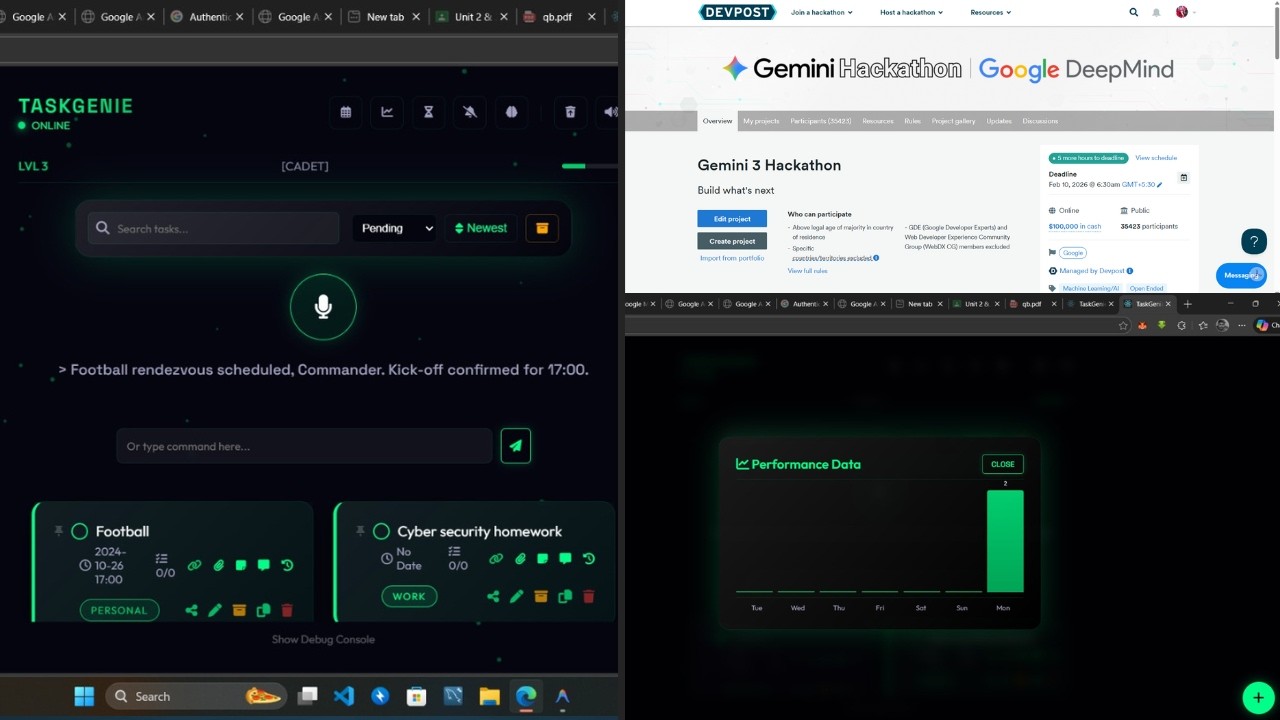Archive the Football task

pyautogui.click(x=239, y=610)
